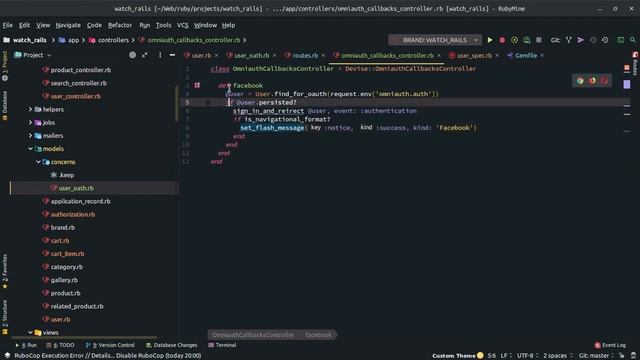The width and height of the screenshot is (640, 360).
Task: Open the 2 spaces indent selector
Action: 558,356
